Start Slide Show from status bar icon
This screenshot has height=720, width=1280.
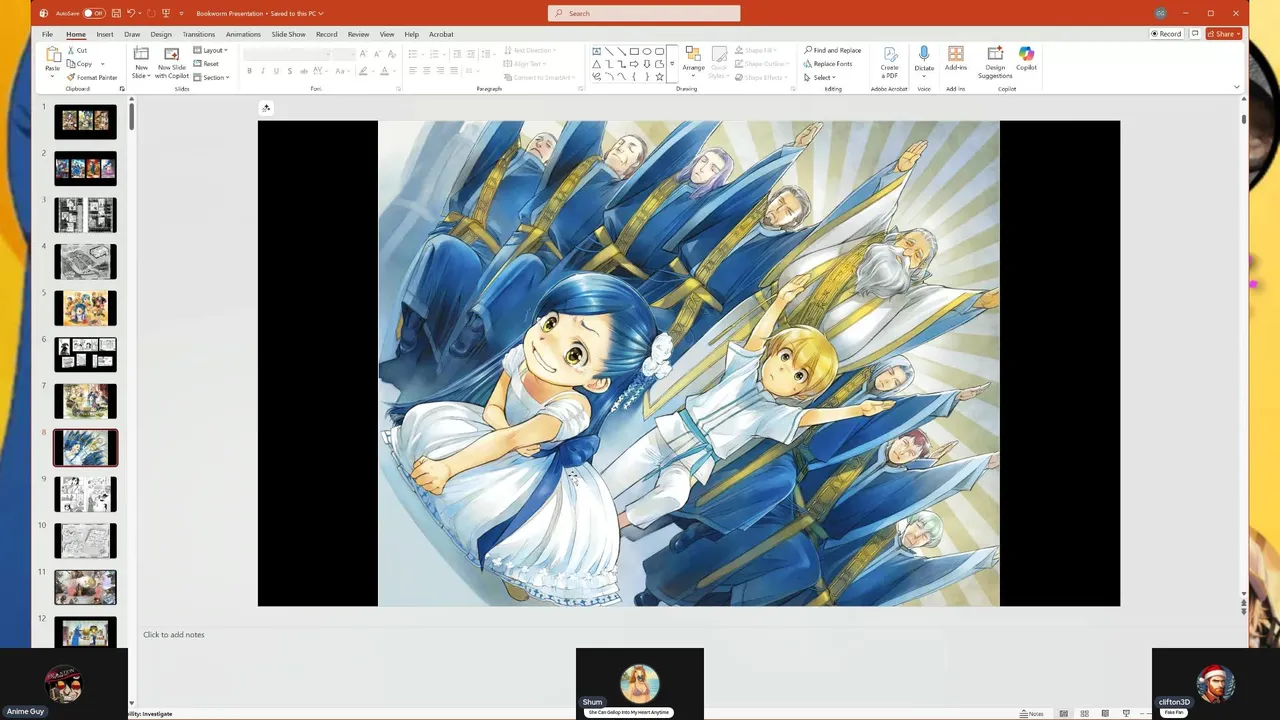[1126, 713]
